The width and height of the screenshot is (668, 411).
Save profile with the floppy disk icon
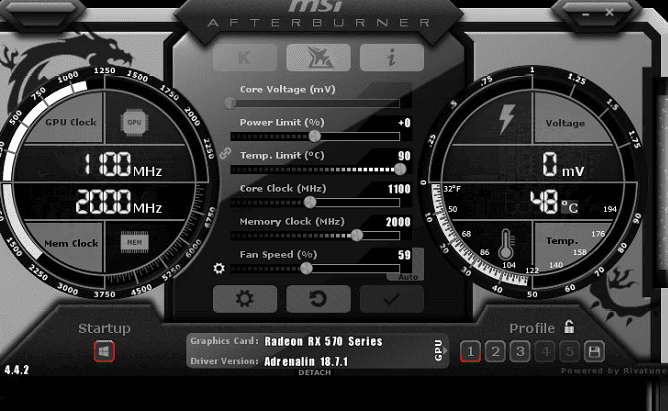click(594, 352)
